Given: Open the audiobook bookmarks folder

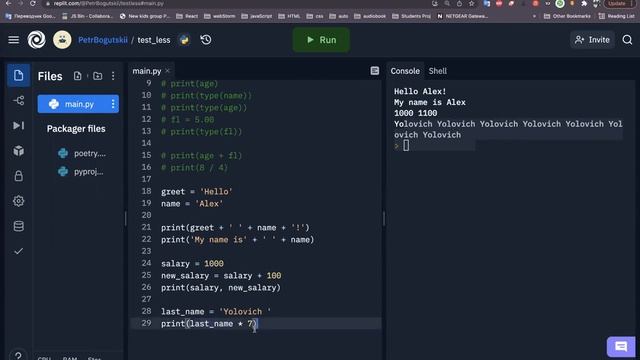Looking at the screenshot, I should [370, 16].
